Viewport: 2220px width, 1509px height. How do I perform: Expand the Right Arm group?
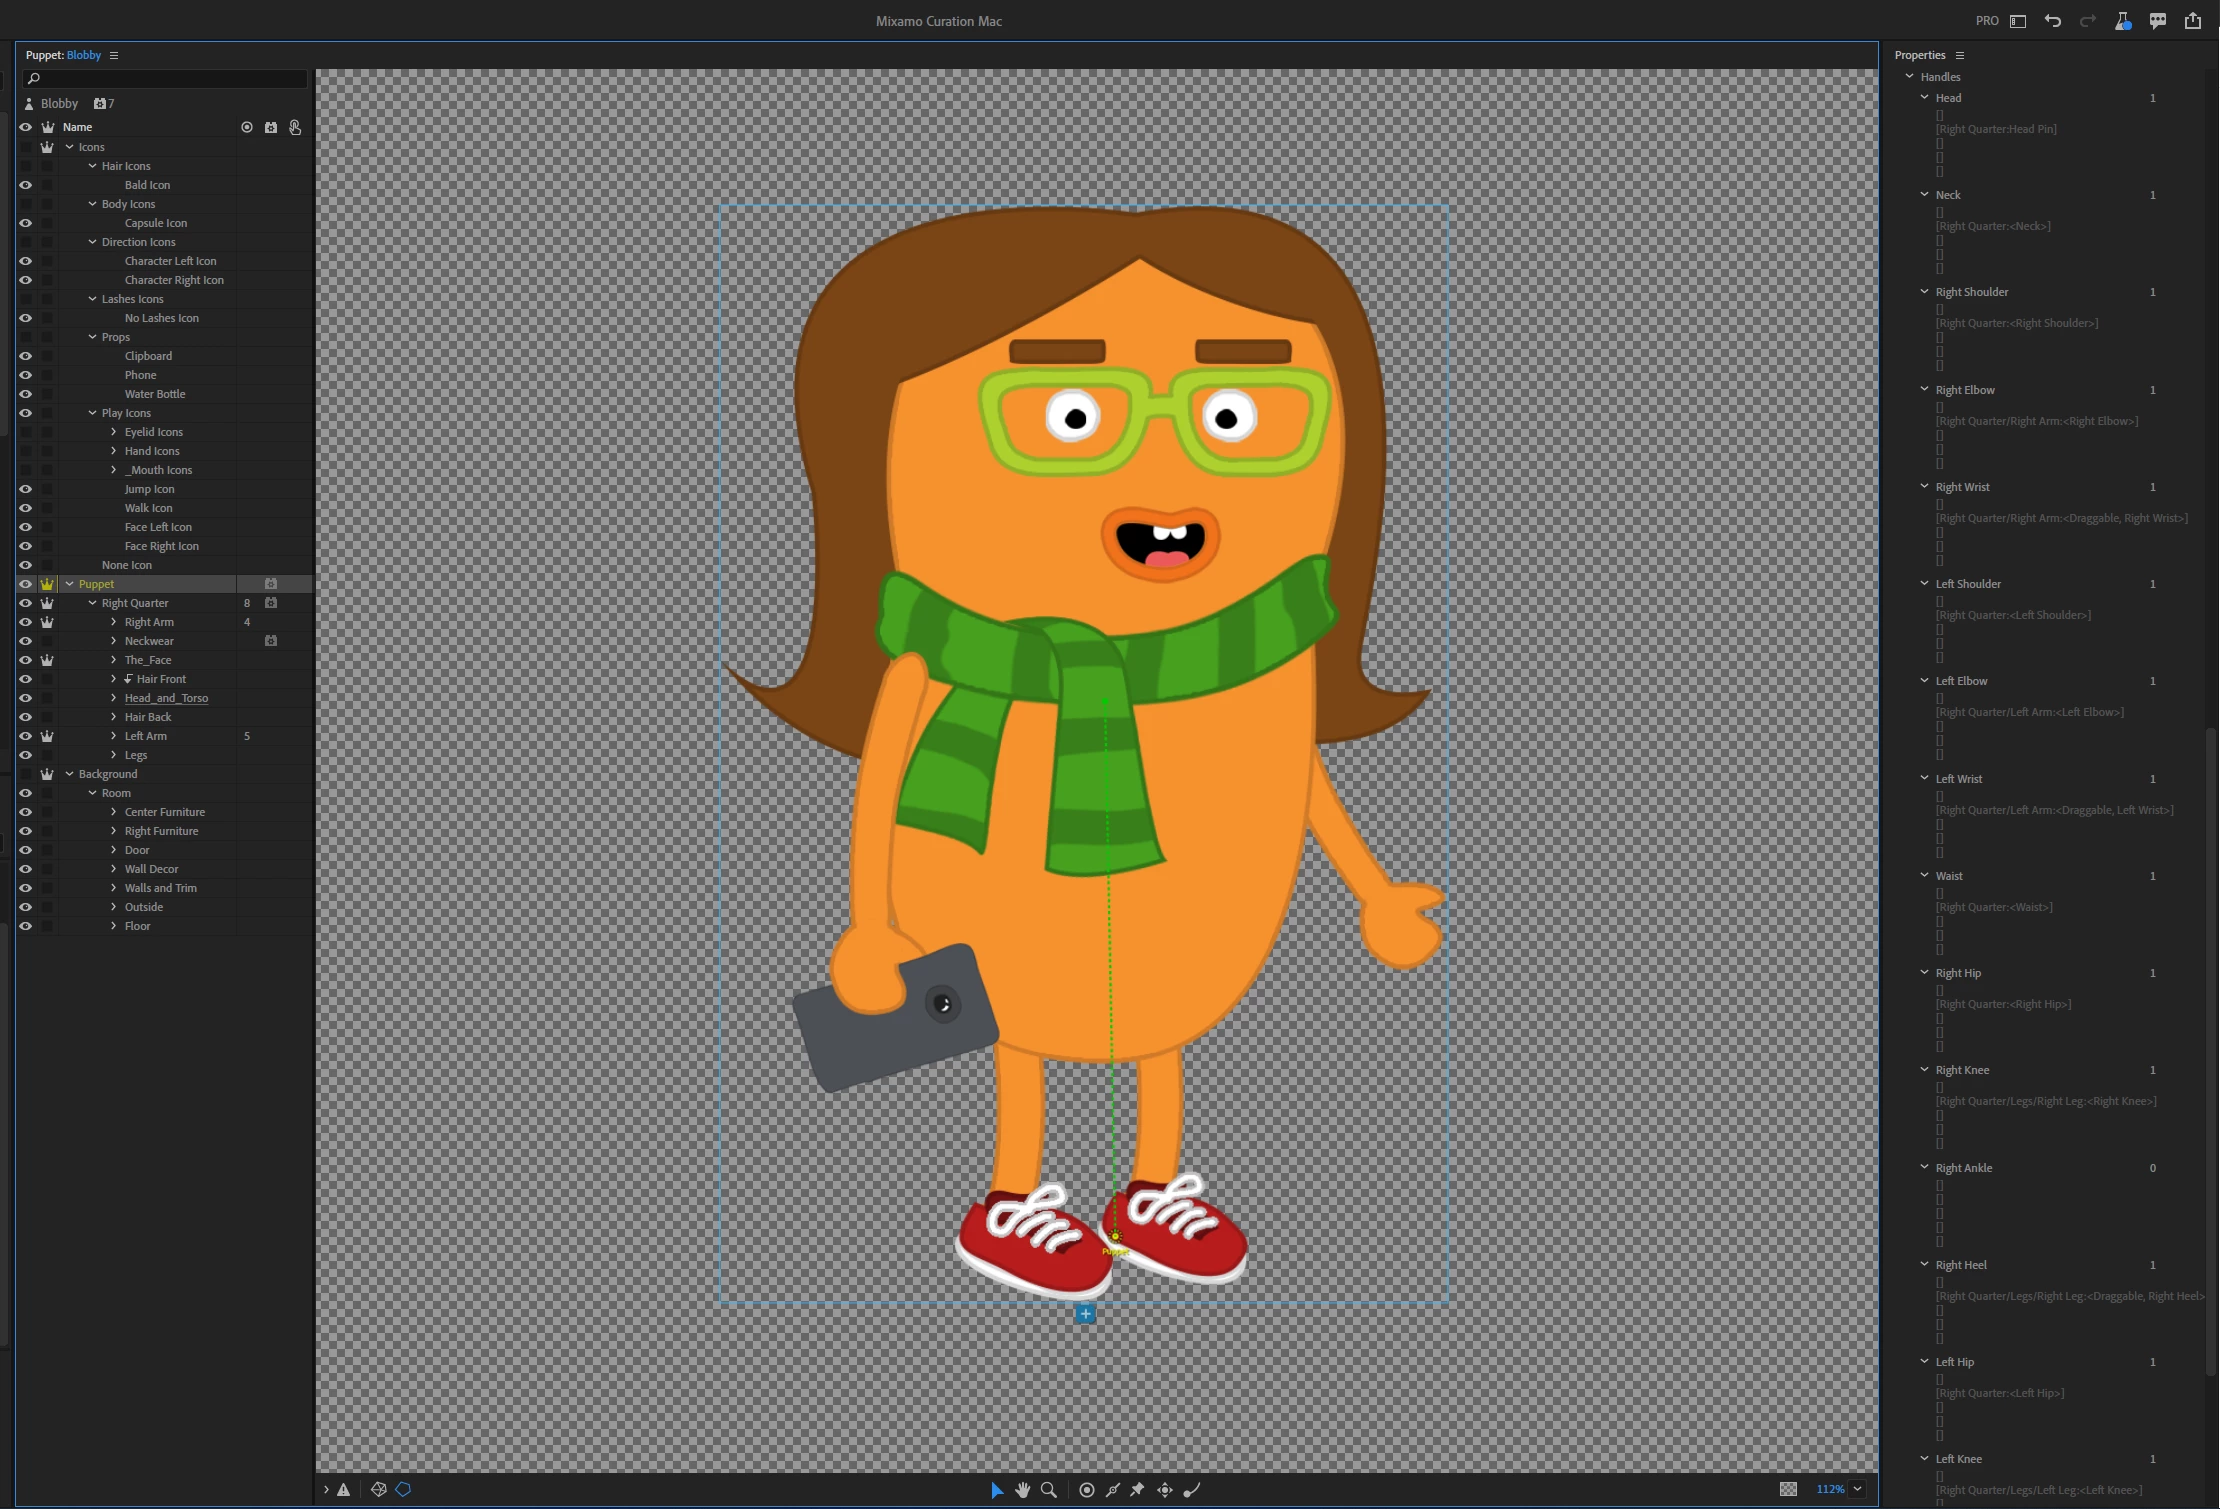coord(114,622)
